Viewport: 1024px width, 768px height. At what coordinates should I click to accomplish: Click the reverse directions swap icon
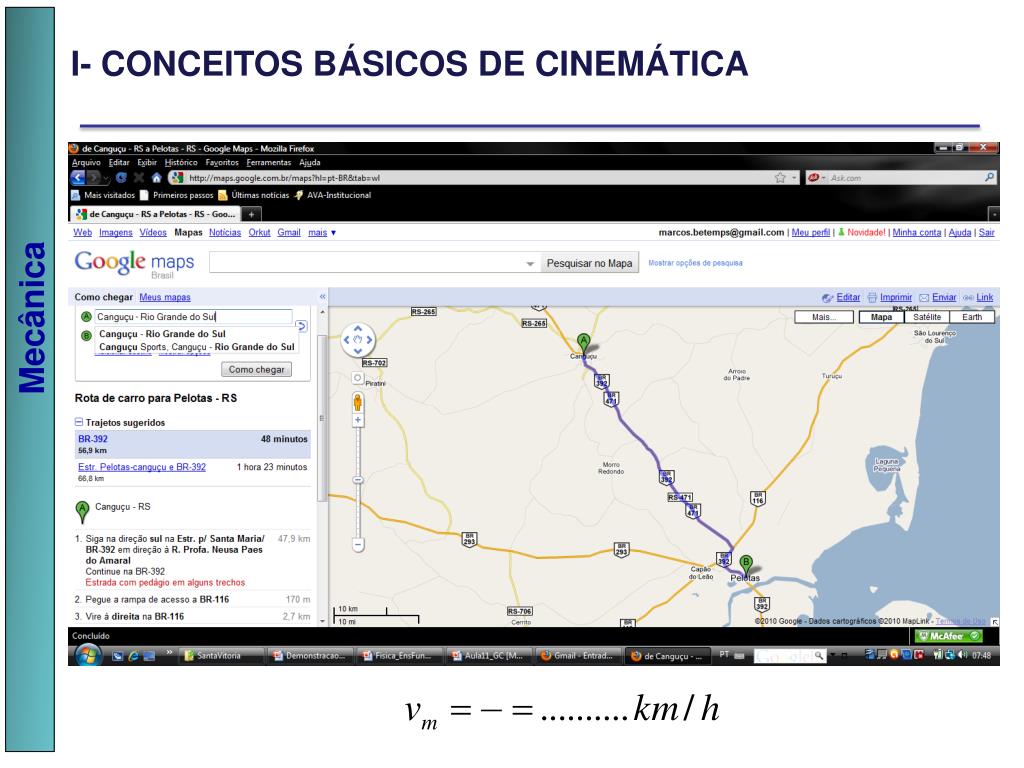[x=301, y=325]
